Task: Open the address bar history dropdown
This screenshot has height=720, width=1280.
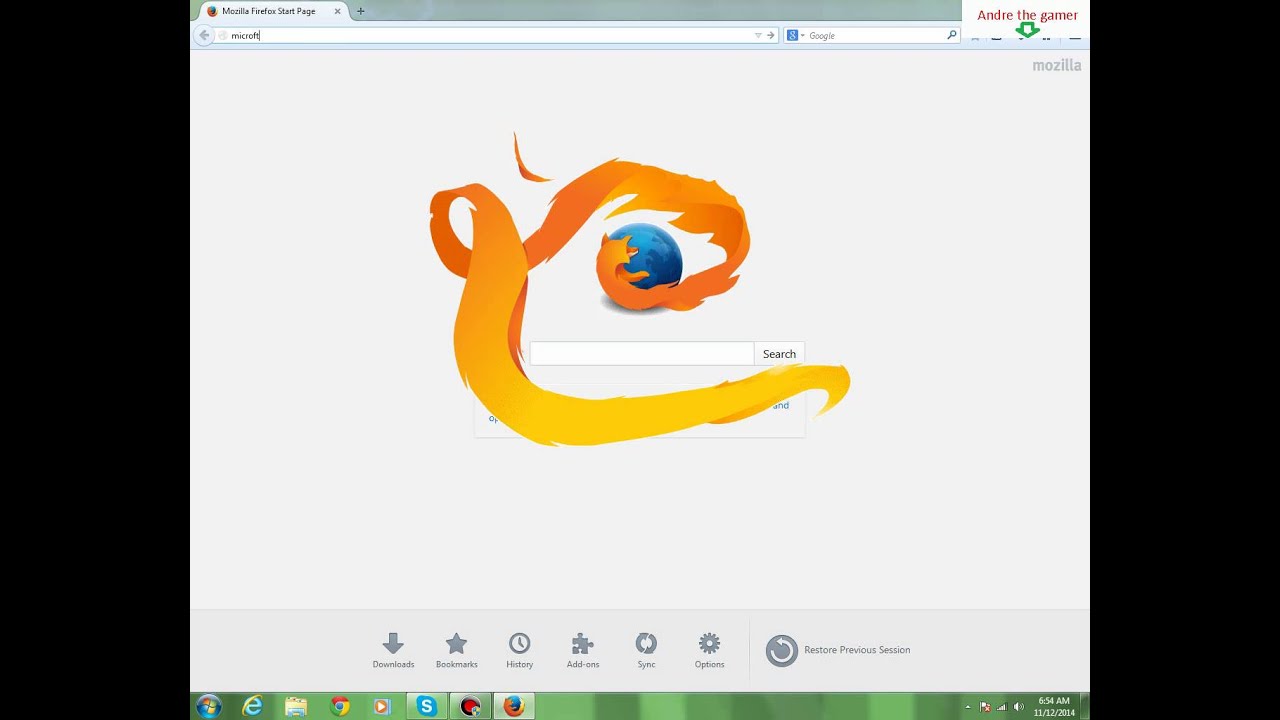Action: (x=758, y=35)
